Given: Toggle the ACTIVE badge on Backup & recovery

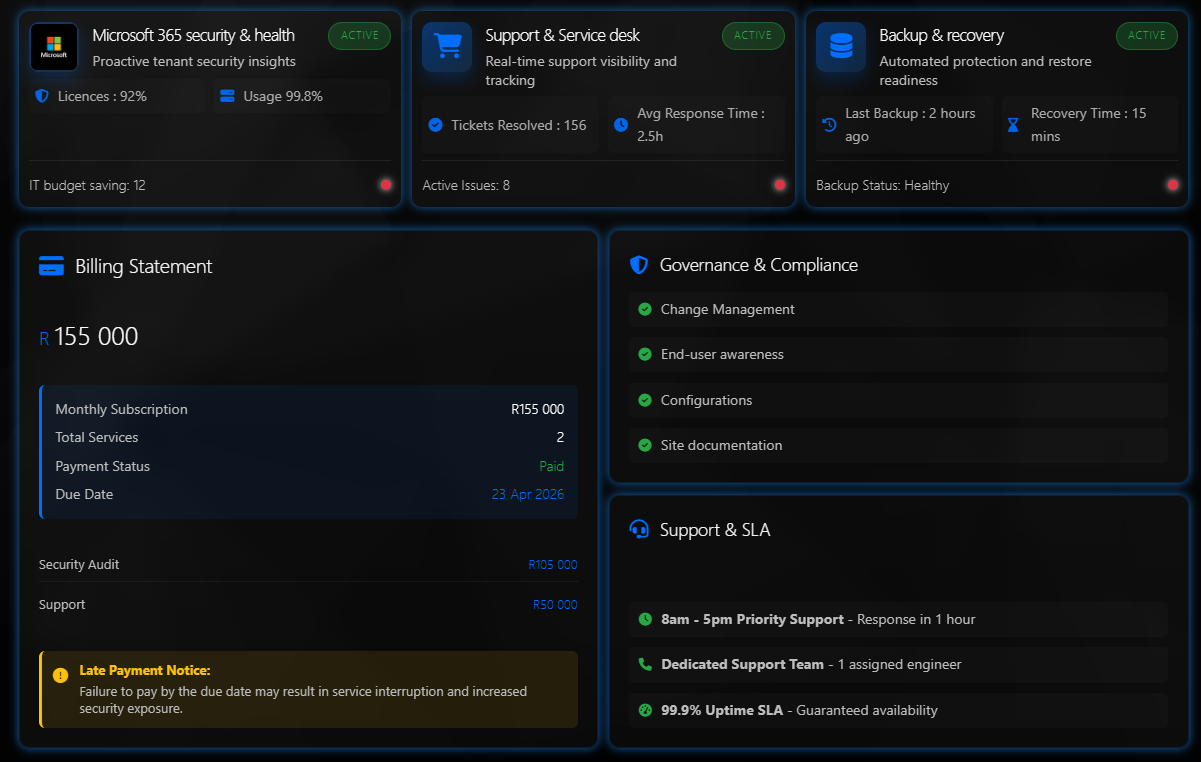Looking at the screenshot, I should pos(1146,35).
